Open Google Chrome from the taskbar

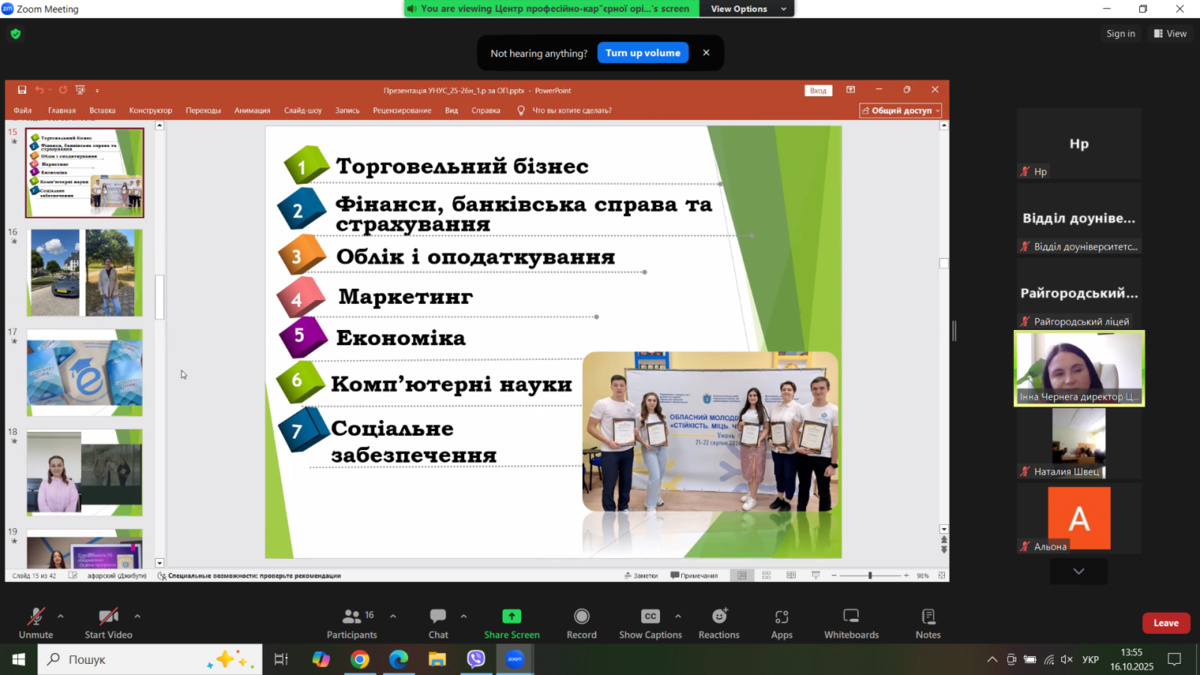click(x=359, y=659)
